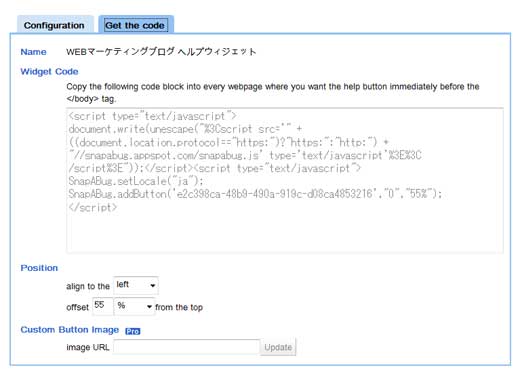Click the Pro badge icon
This screenshot has width=522, height=378.
[133, 331]
